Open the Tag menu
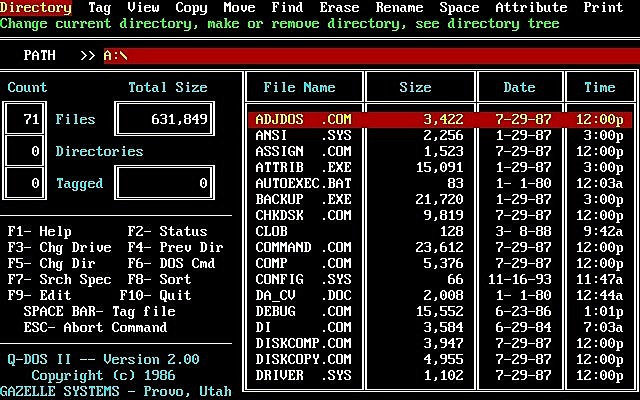The image size is (640, 400). pos(100,7)
